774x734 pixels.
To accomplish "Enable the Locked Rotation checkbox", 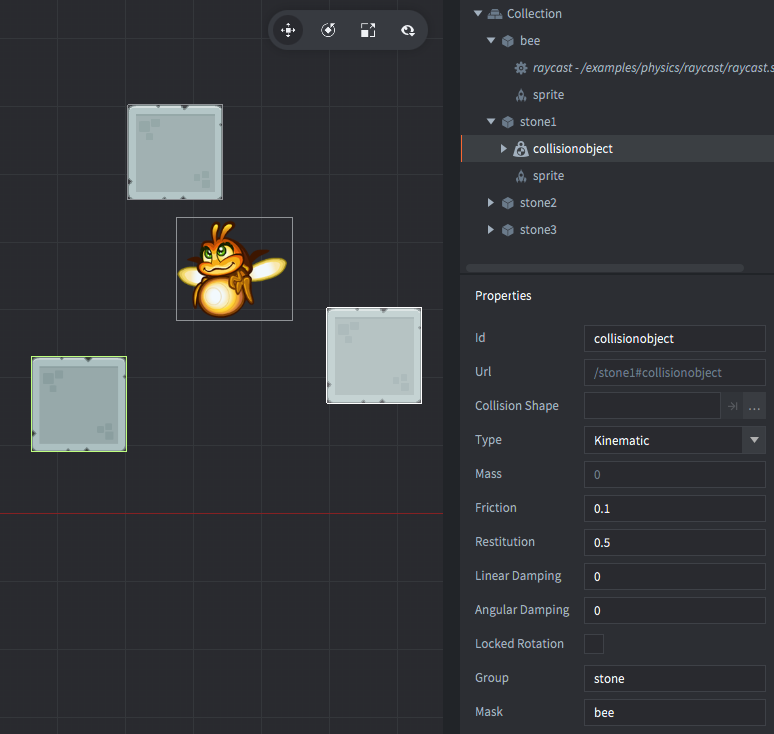I will tap(594, 644).
